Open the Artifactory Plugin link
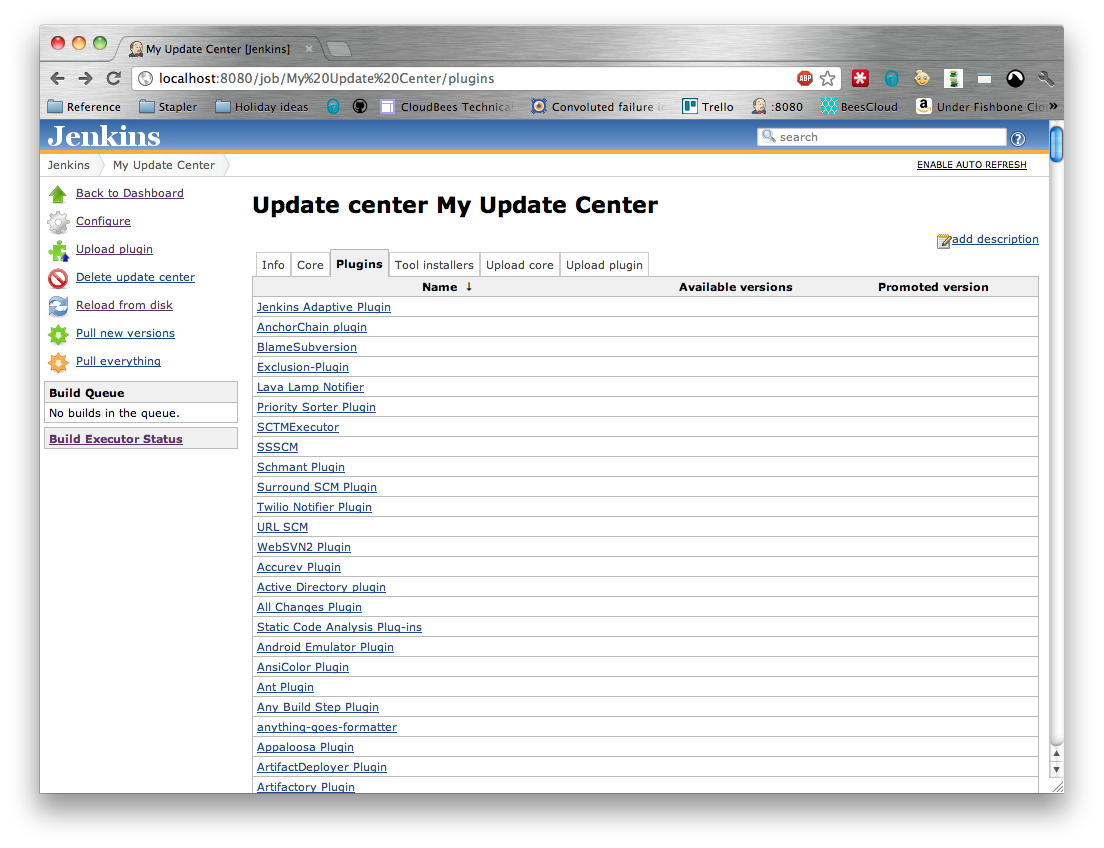This screenshot has height=848, width=1104. click(306, 787)
